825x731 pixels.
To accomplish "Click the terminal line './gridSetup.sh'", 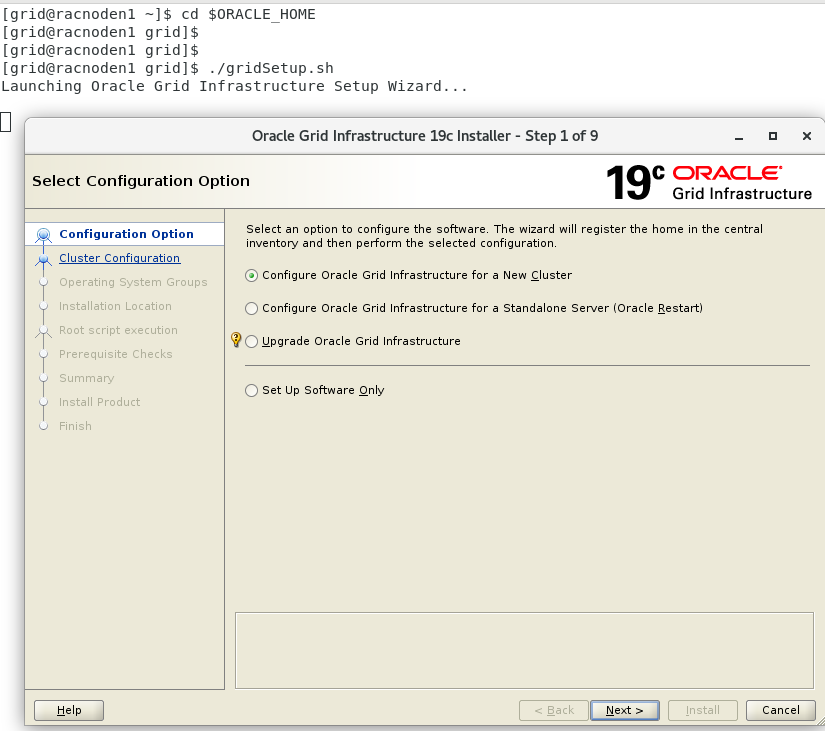I will (271, 68).
